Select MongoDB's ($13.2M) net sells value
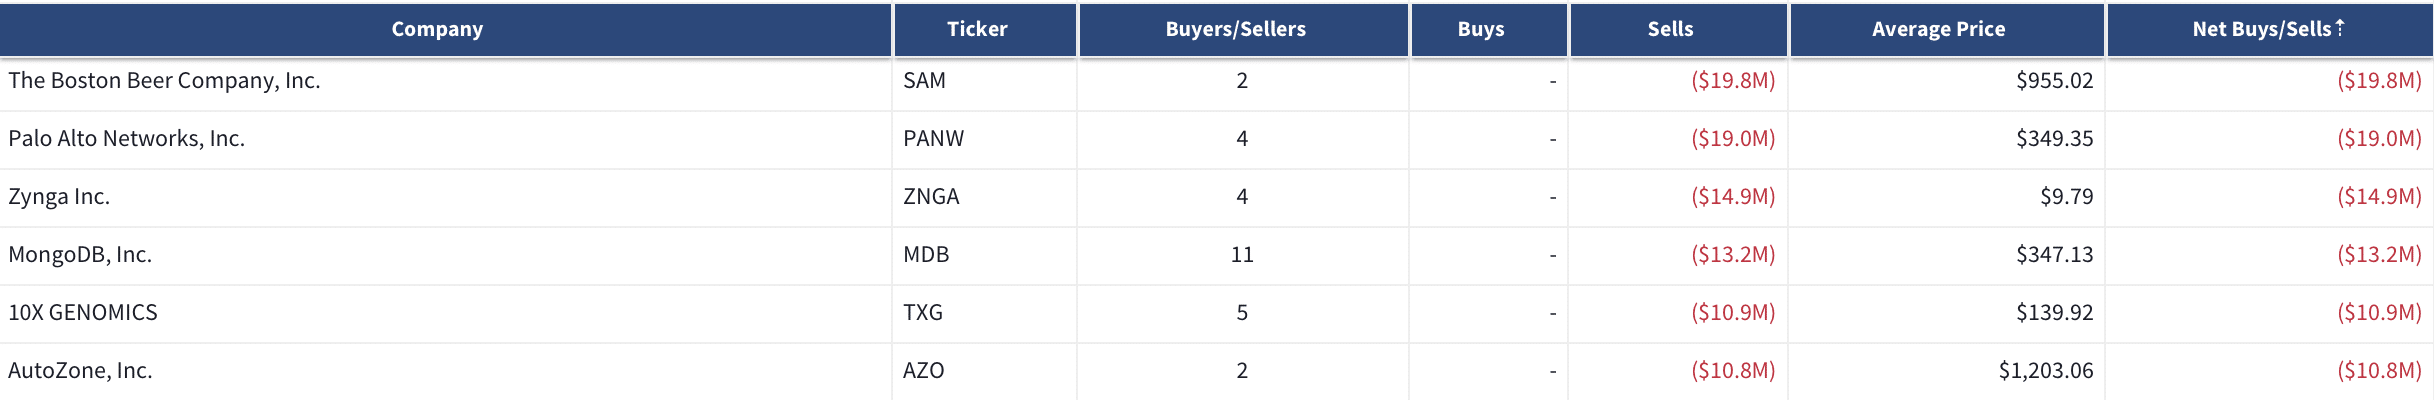This screenshot has width=2434, height=400. tap(2379, 254)
